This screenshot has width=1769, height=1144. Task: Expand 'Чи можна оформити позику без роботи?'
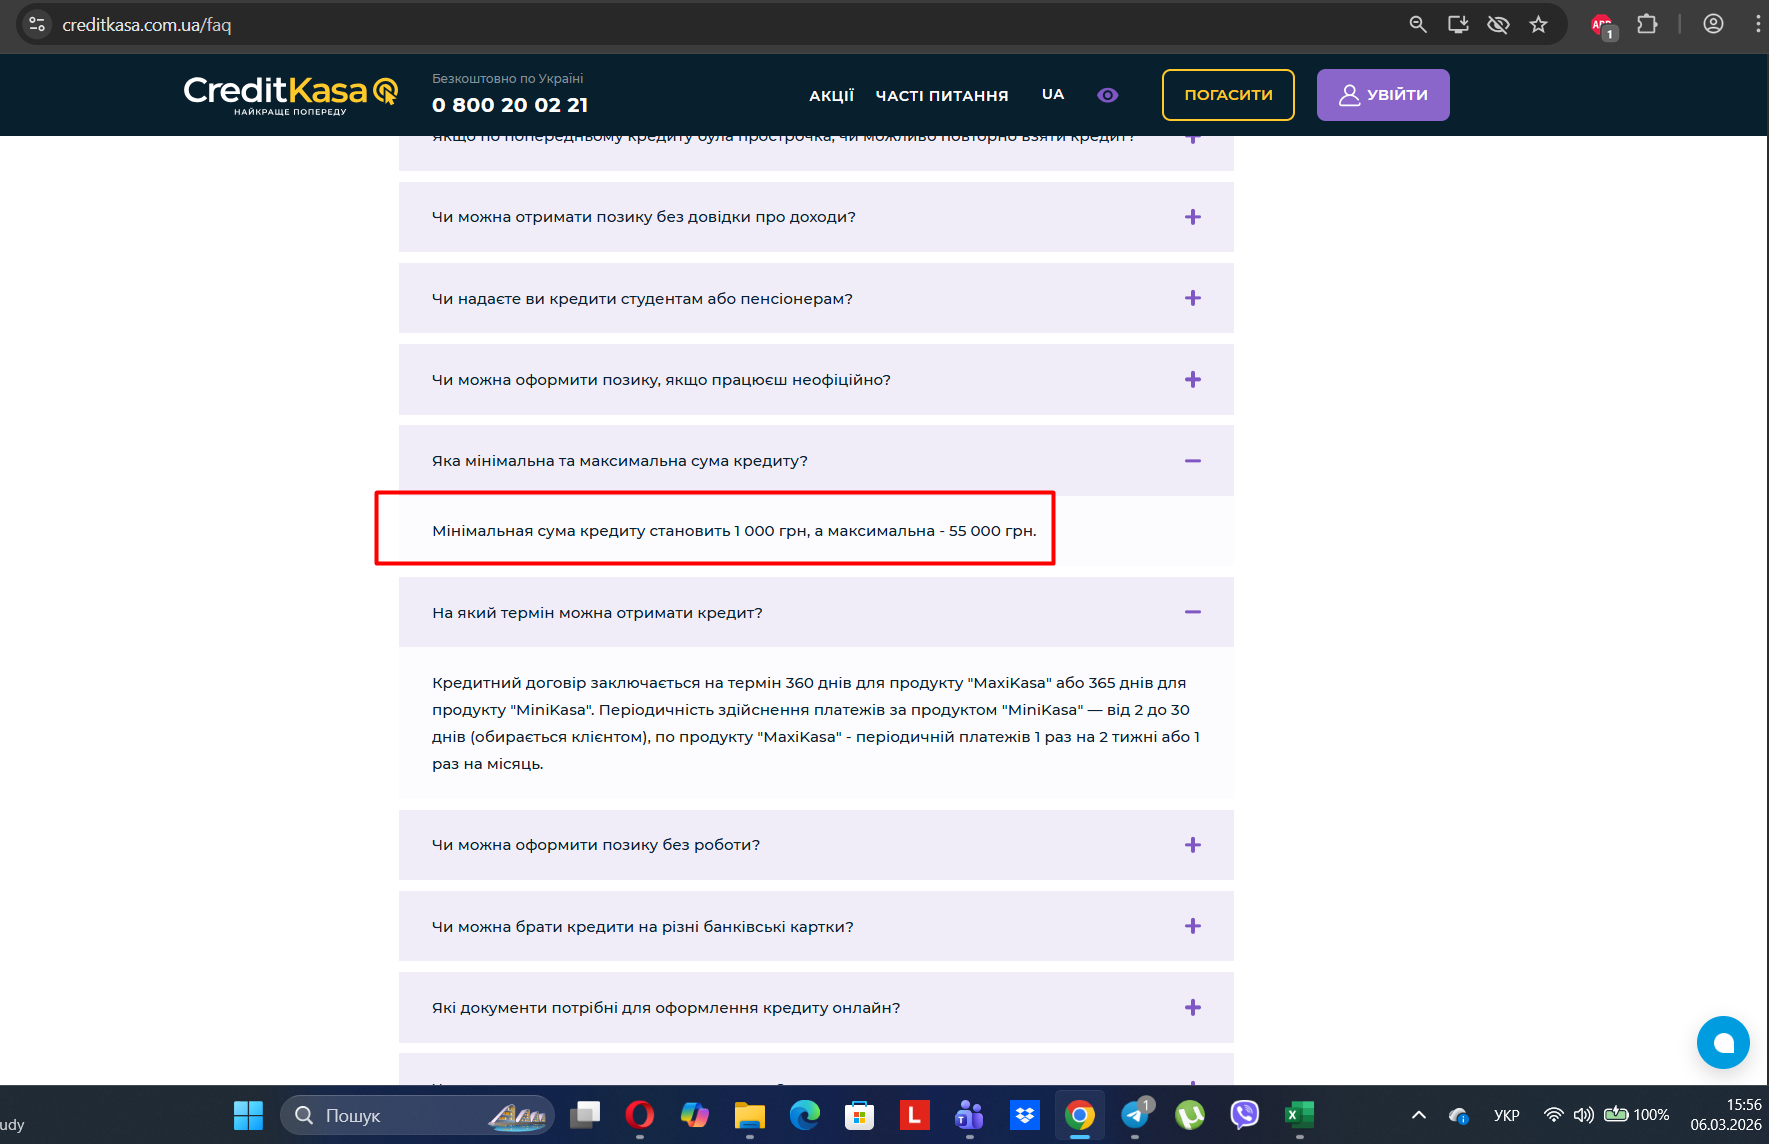[816, 845]
